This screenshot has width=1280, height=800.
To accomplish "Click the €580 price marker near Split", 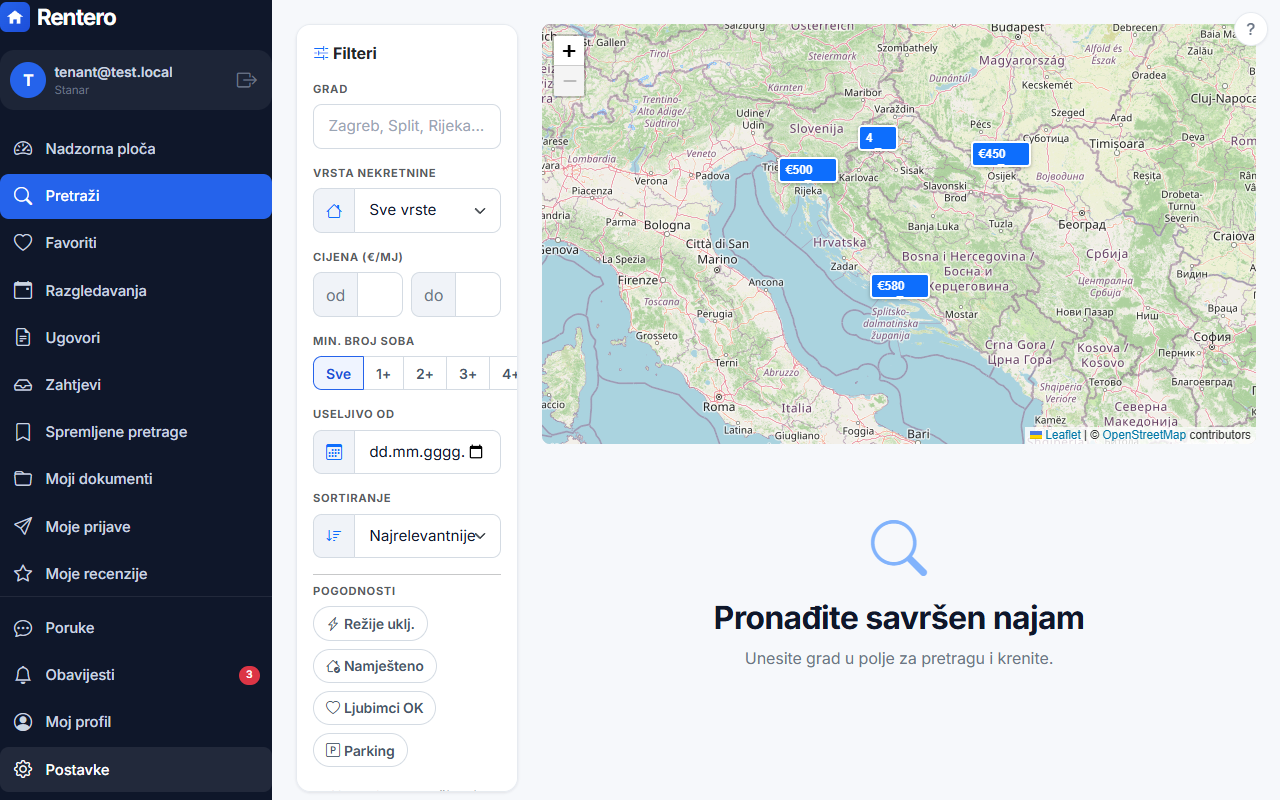I will 899,286.
